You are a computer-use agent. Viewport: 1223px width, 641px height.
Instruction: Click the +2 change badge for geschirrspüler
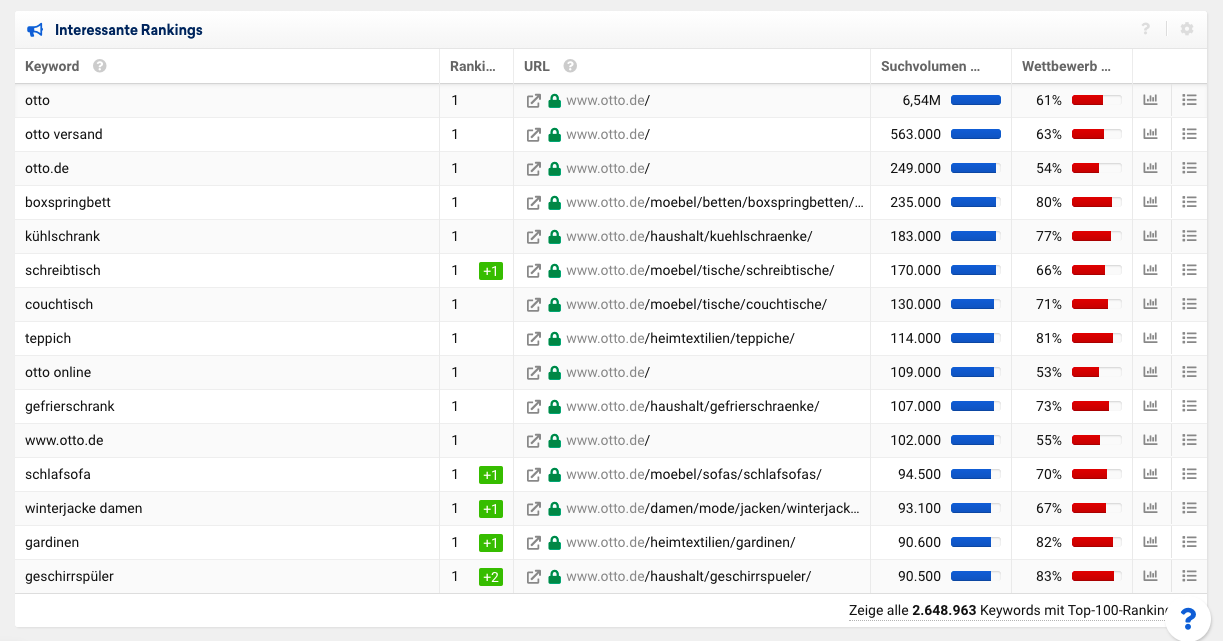pyautogui.click(x=490, y=577)
